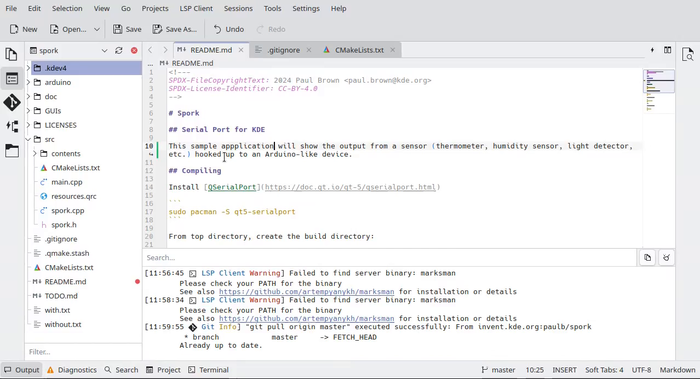This screenshot has width=700, height=379.
Task: Toggle the Diagnostics panel
Action: coord(72,370)
